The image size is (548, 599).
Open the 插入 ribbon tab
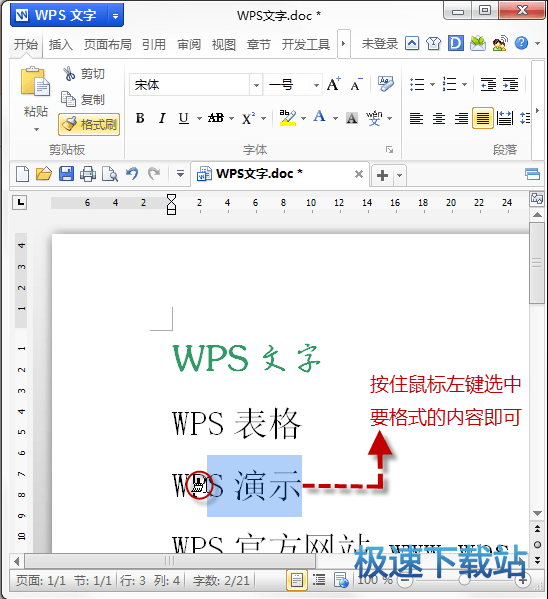pos(61,45)
